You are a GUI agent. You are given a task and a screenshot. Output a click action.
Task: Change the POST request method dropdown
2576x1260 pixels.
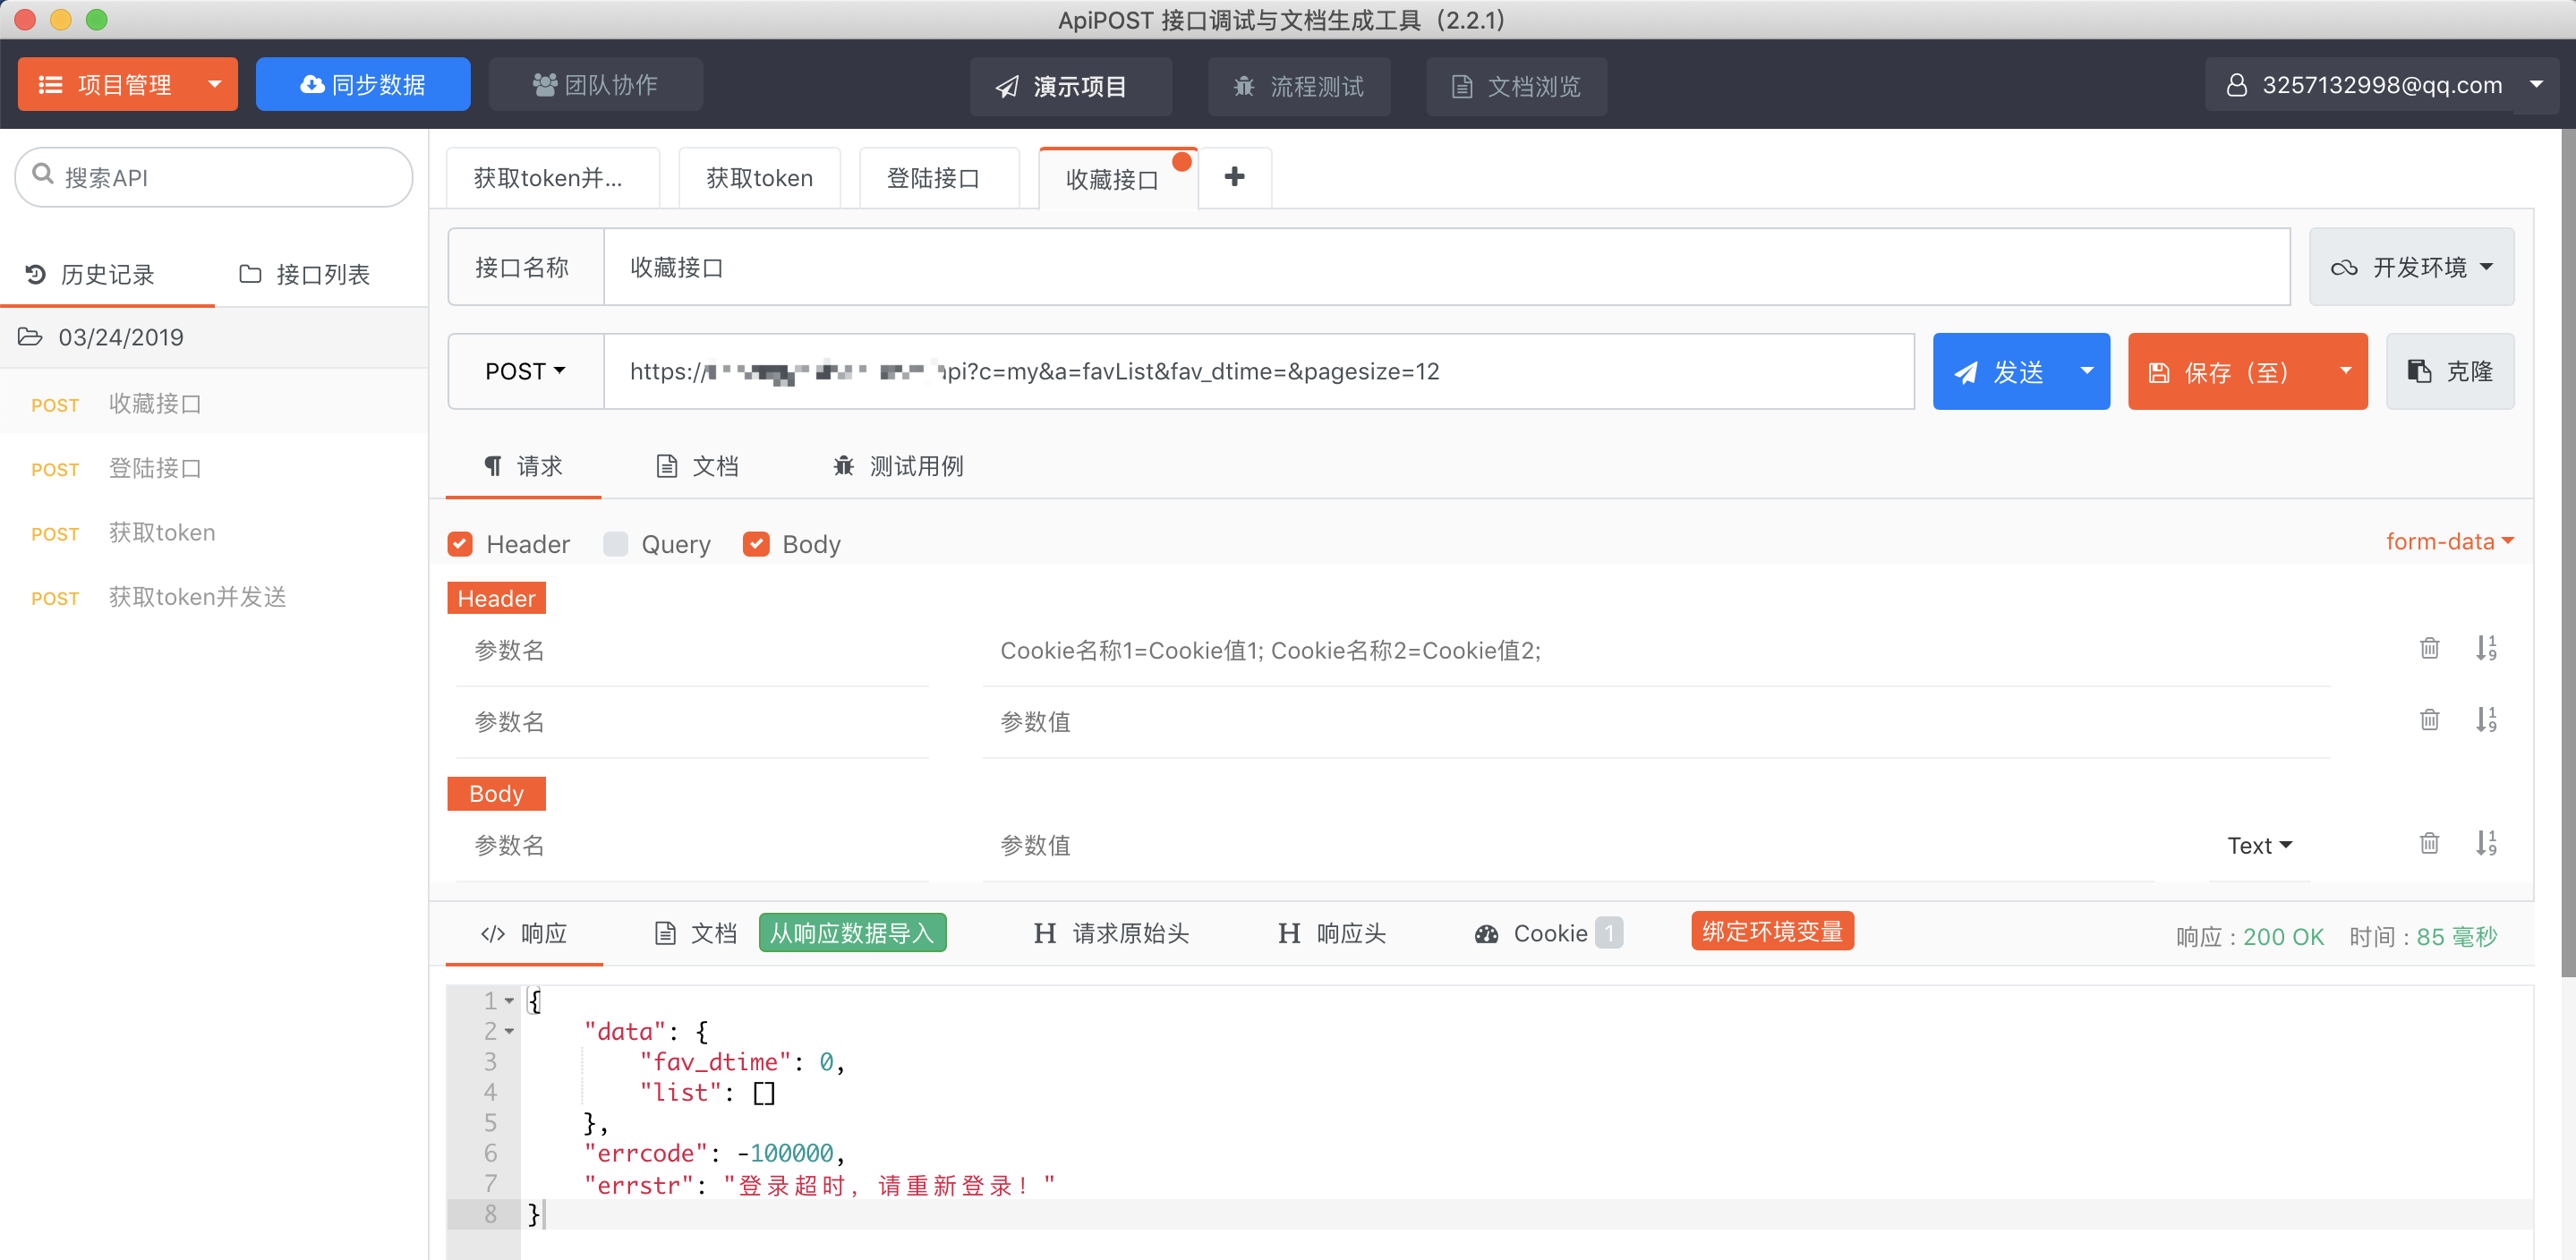tap(526, 371)
